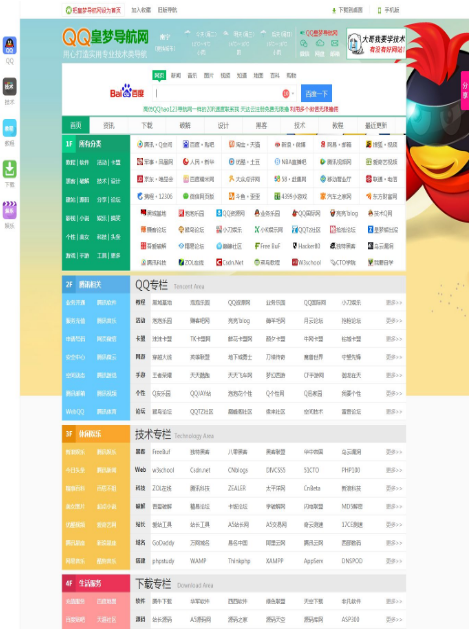Open the Csdn.Net site link
The image size is (471, 629).
coord(230,262)
